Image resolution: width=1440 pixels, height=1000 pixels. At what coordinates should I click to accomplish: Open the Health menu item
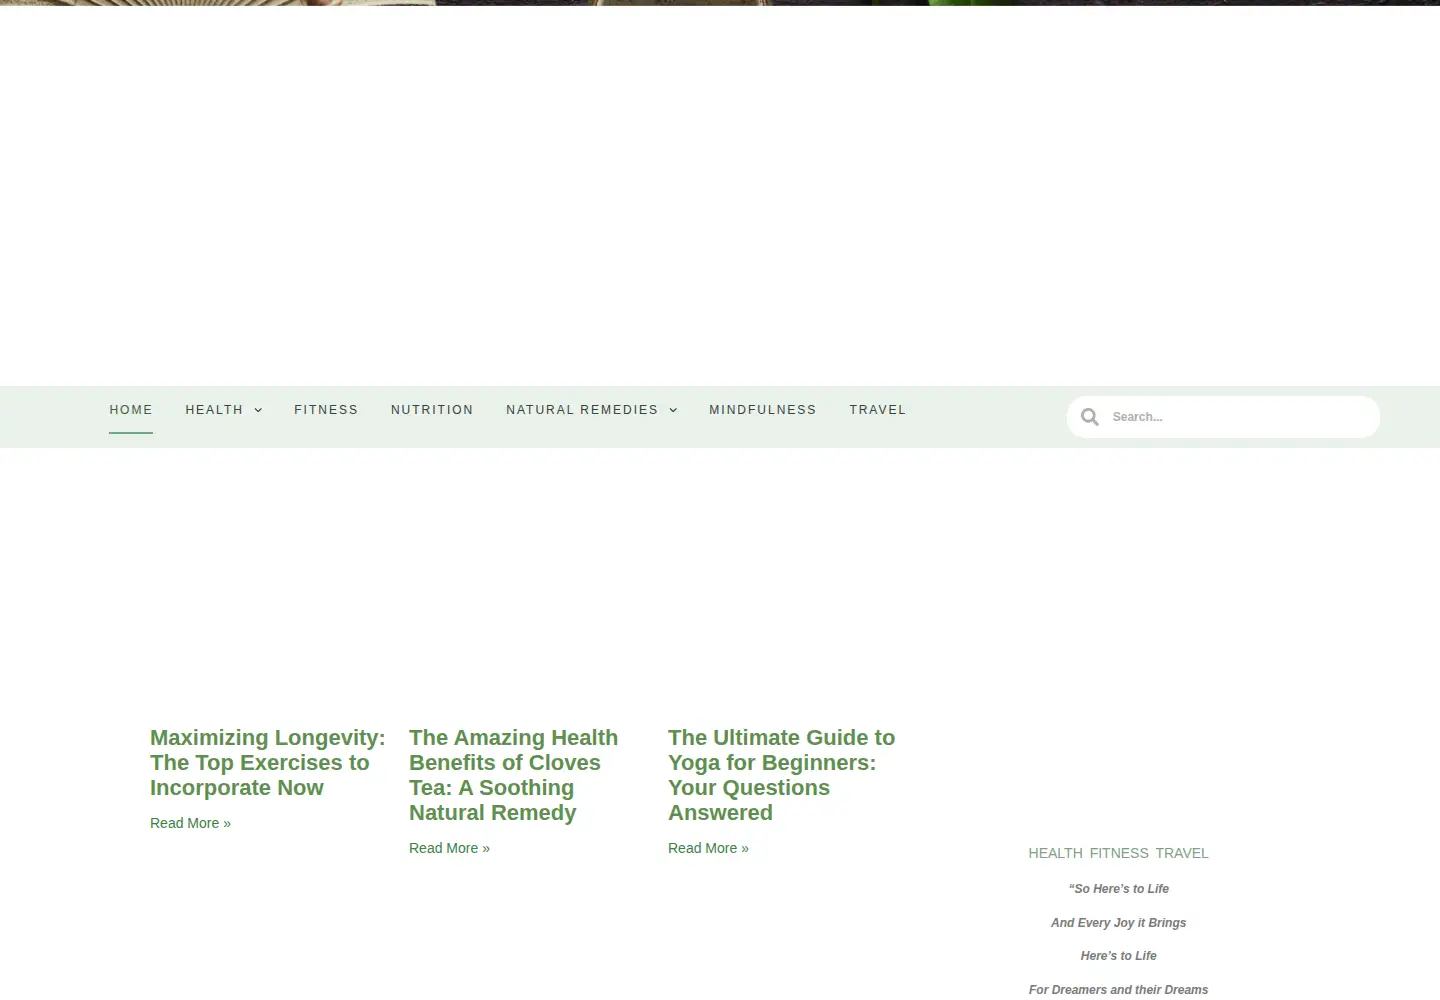pos(214,410)
